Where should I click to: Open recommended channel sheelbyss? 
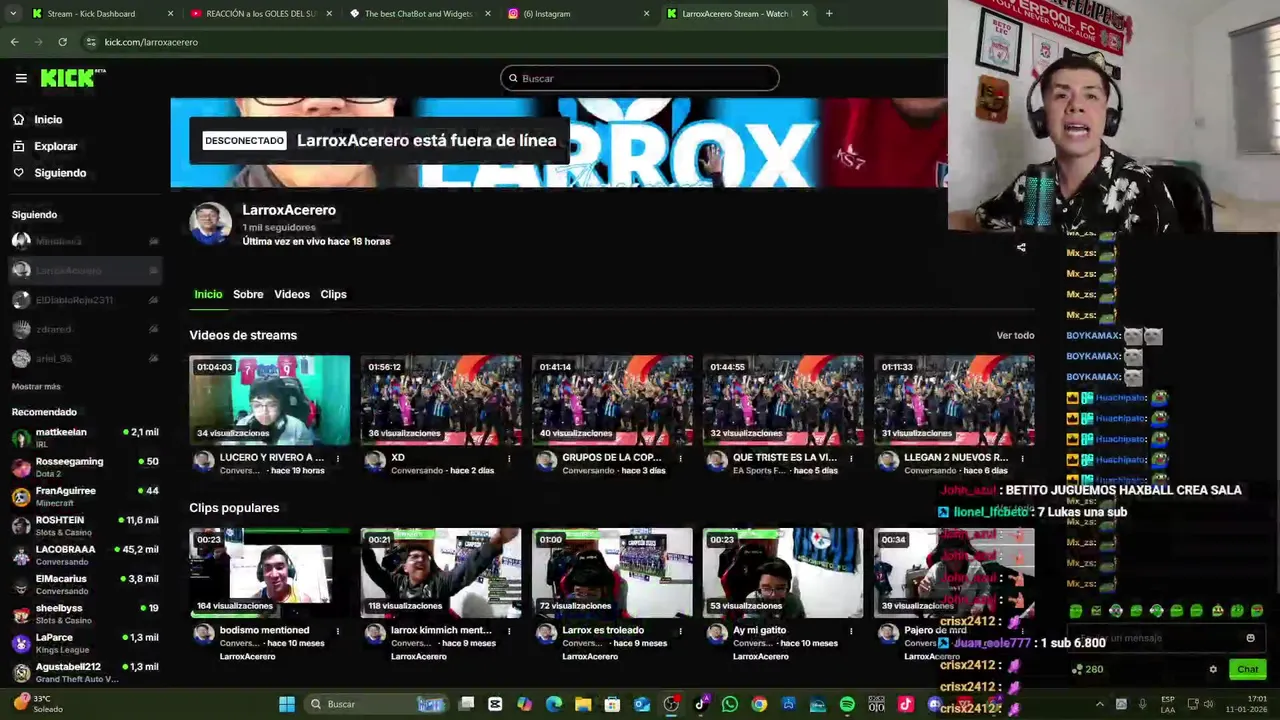(85, 614)
